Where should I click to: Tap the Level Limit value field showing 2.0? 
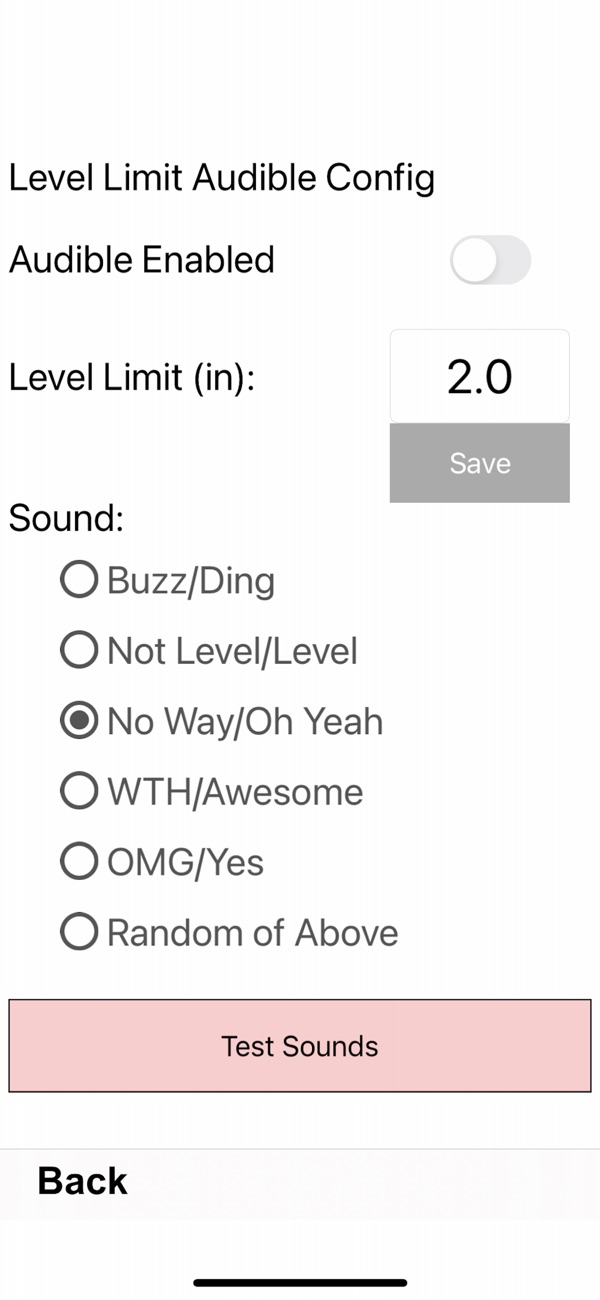pos(480,377)
